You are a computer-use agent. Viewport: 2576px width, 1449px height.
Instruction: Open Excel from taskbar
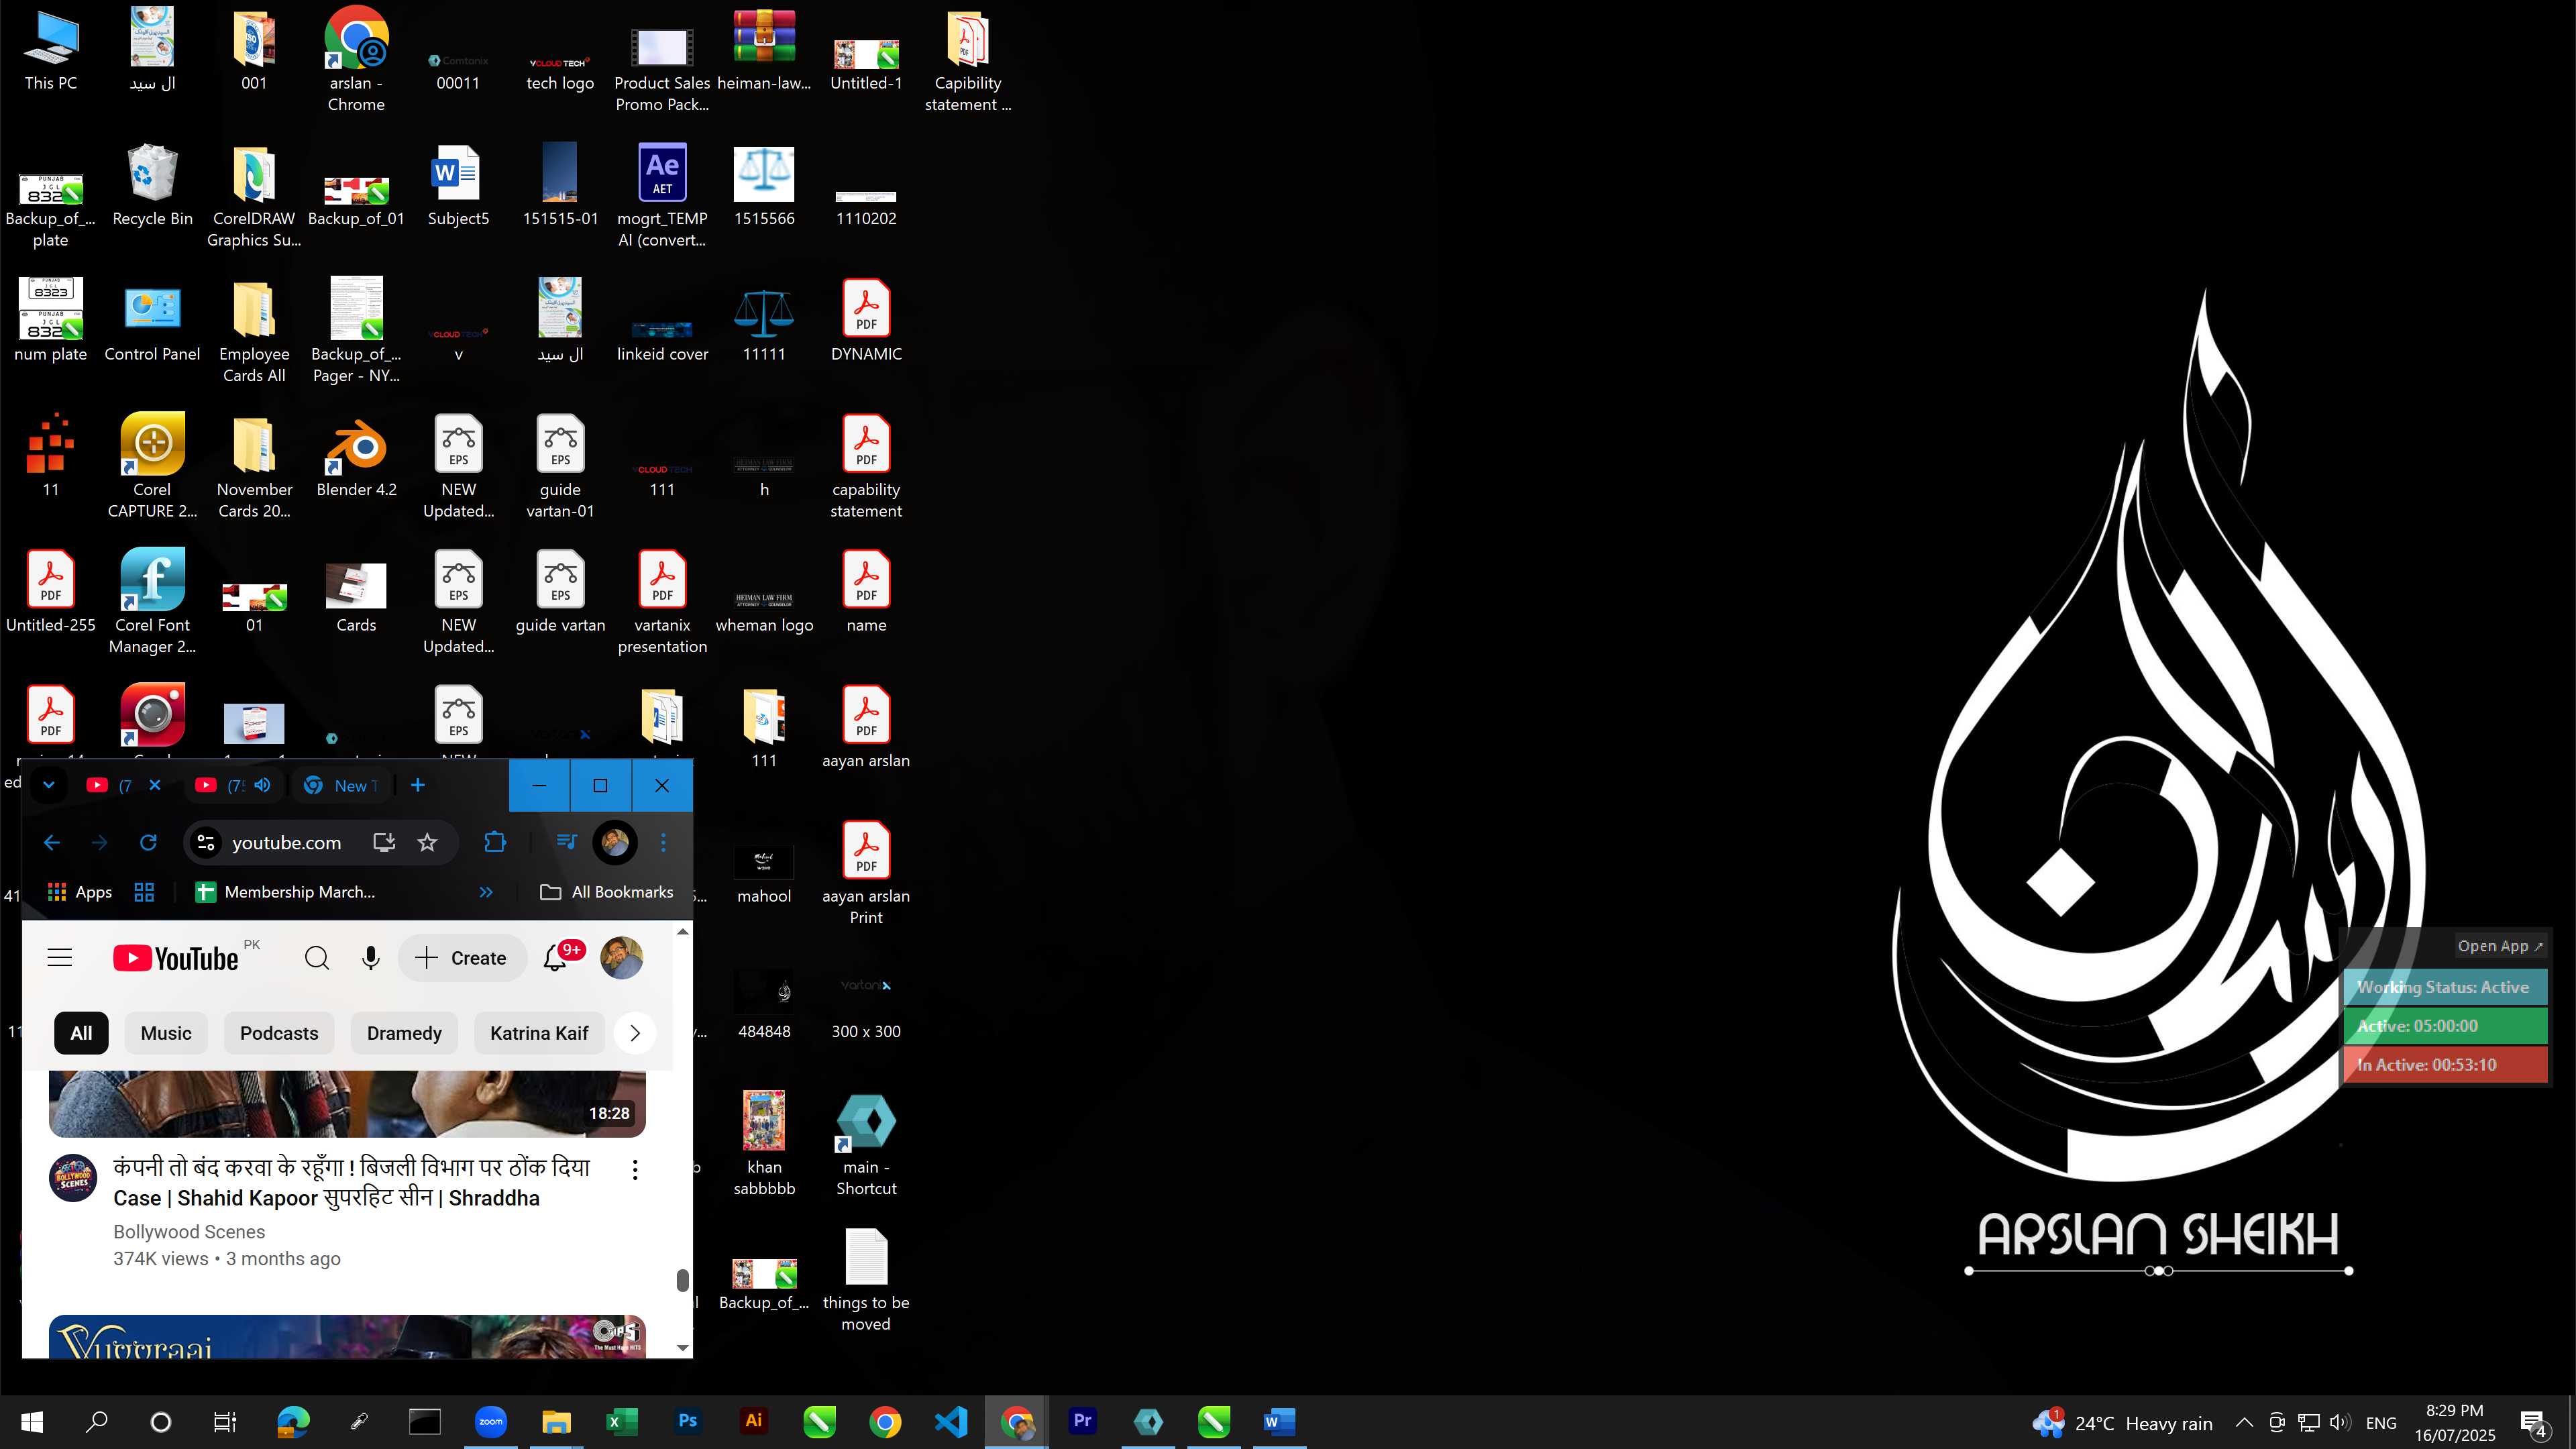(622, 1421)
